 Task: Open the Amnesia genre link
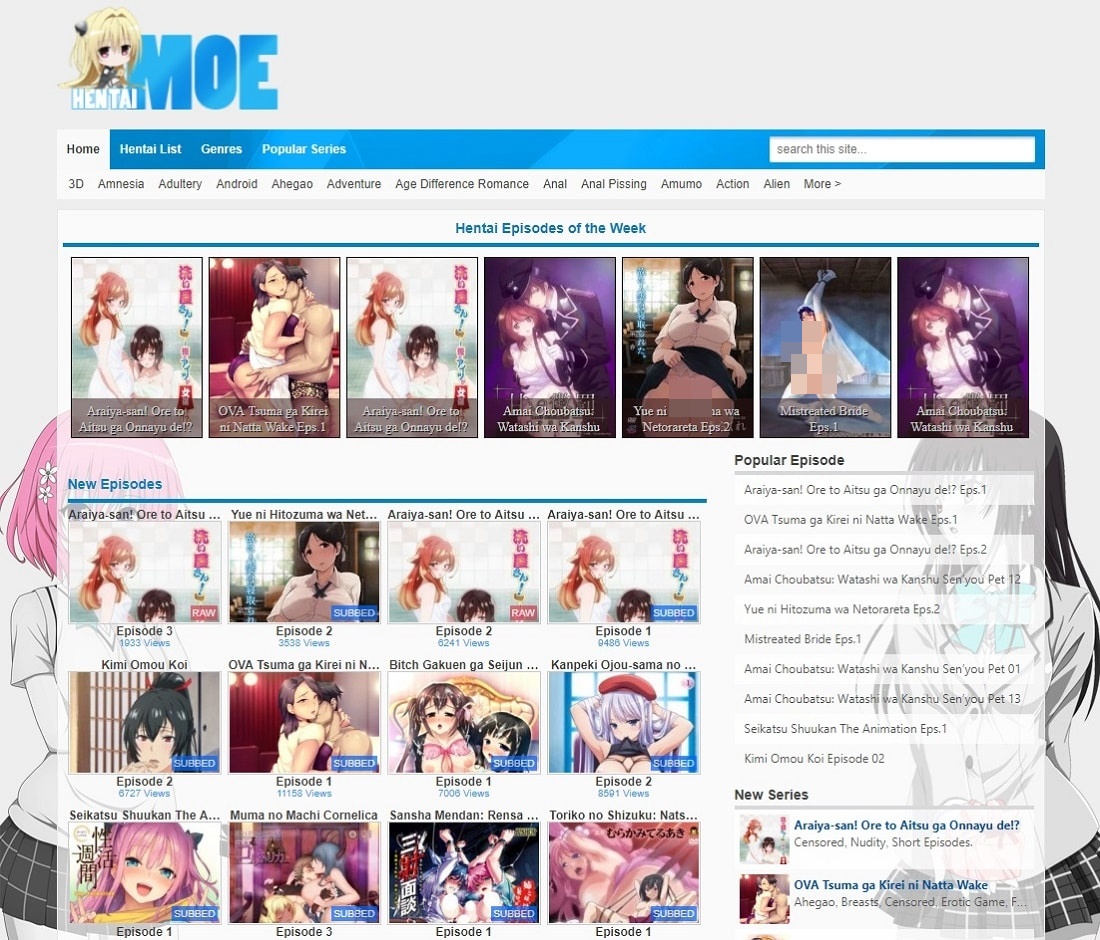tap(121, 184)
